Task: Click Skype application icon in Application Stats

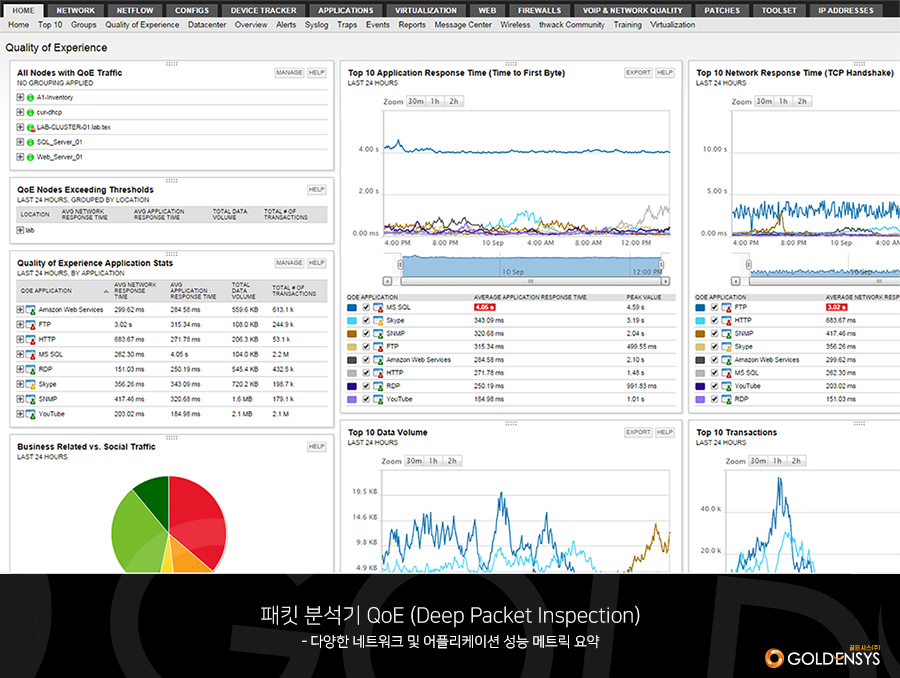Action: 30,385
